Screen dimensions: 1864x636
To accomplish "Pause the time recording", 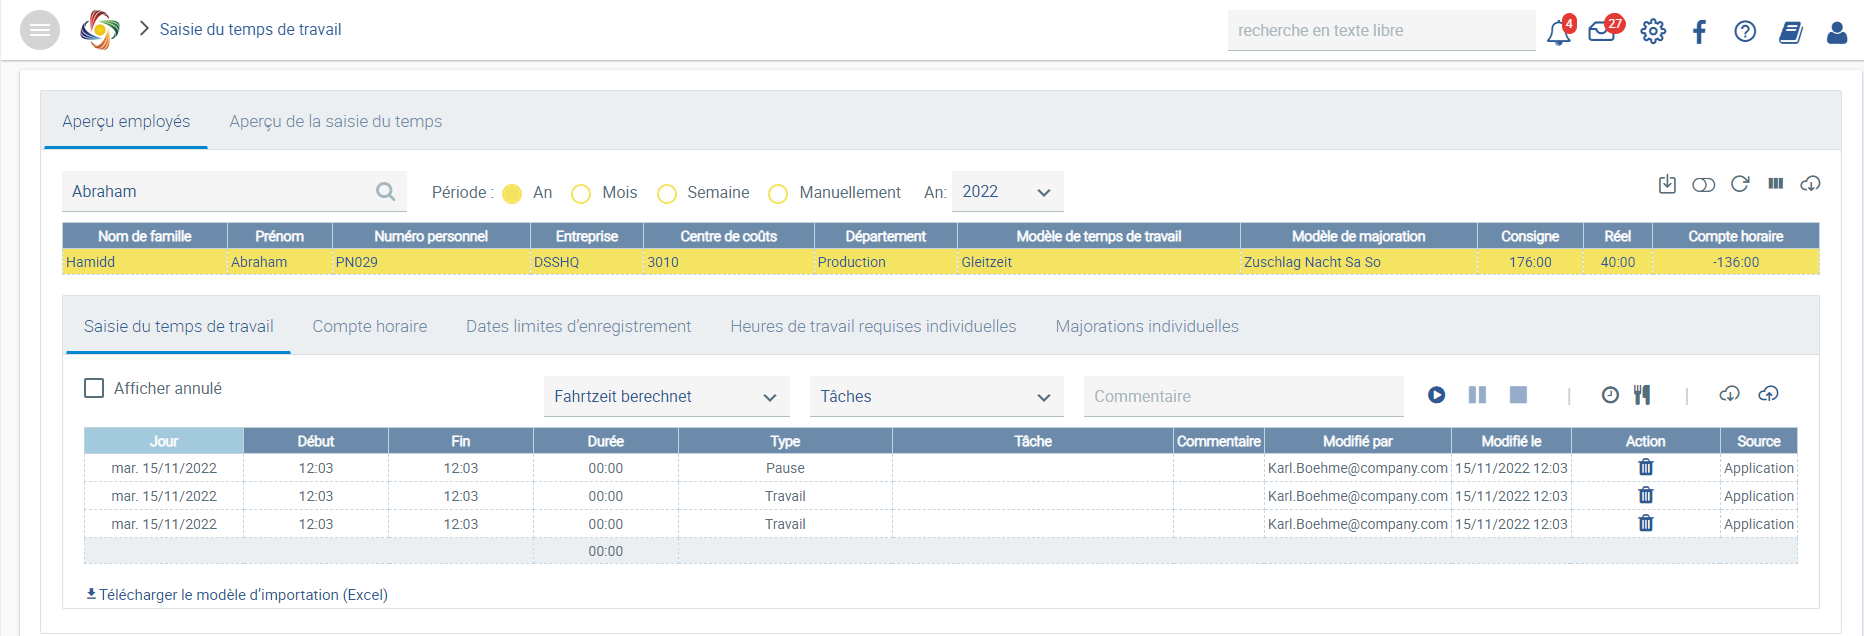I will click(1477, 395).
